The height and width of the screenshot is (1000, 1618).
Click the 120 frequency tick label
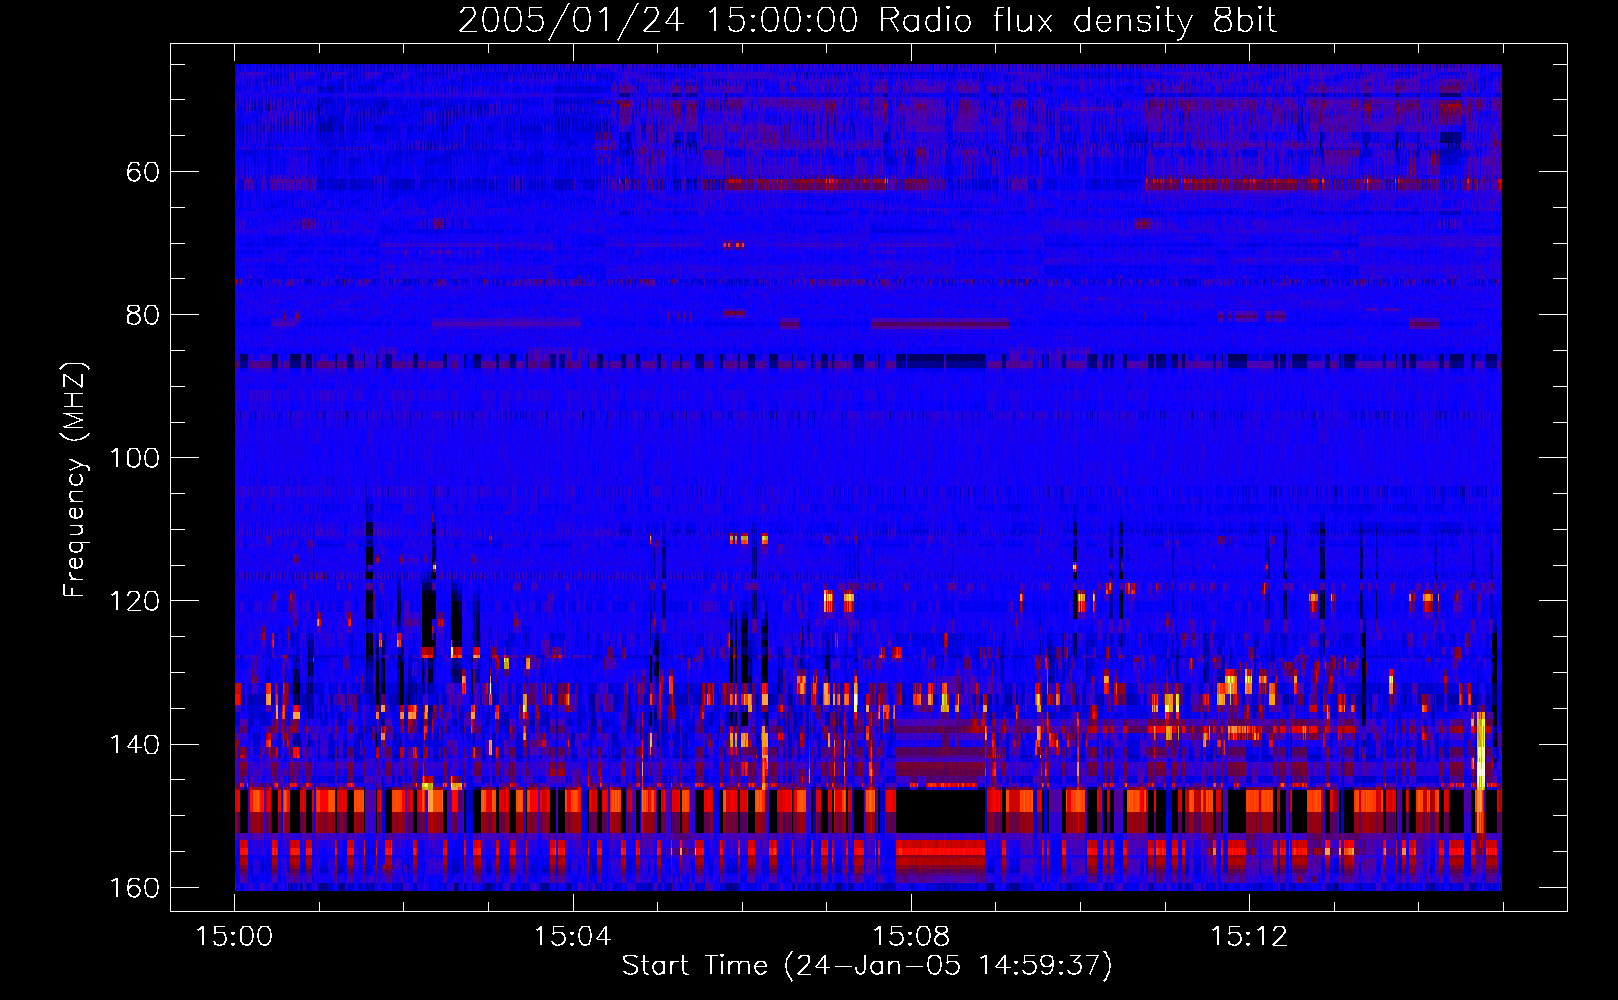(134, 601)
